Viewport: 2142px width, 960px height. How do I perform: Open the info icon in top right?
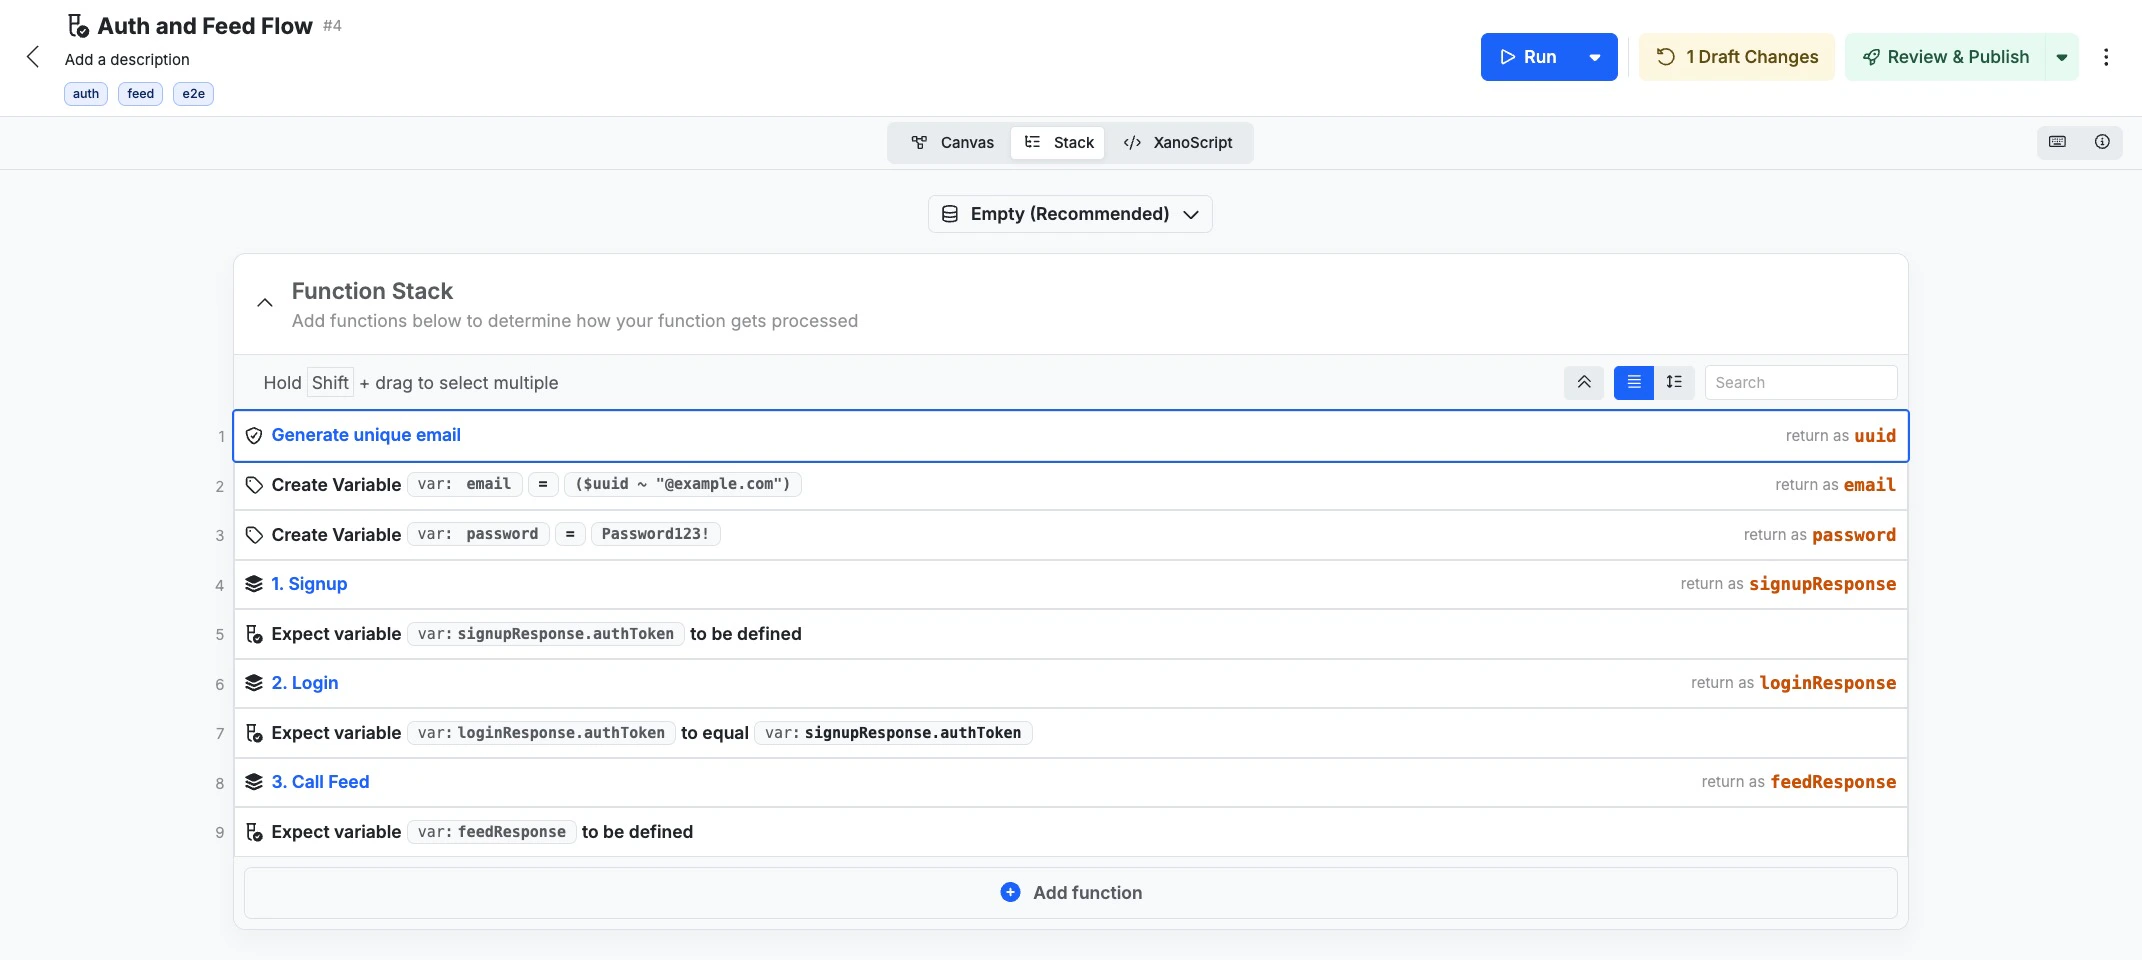[2102, 142]
